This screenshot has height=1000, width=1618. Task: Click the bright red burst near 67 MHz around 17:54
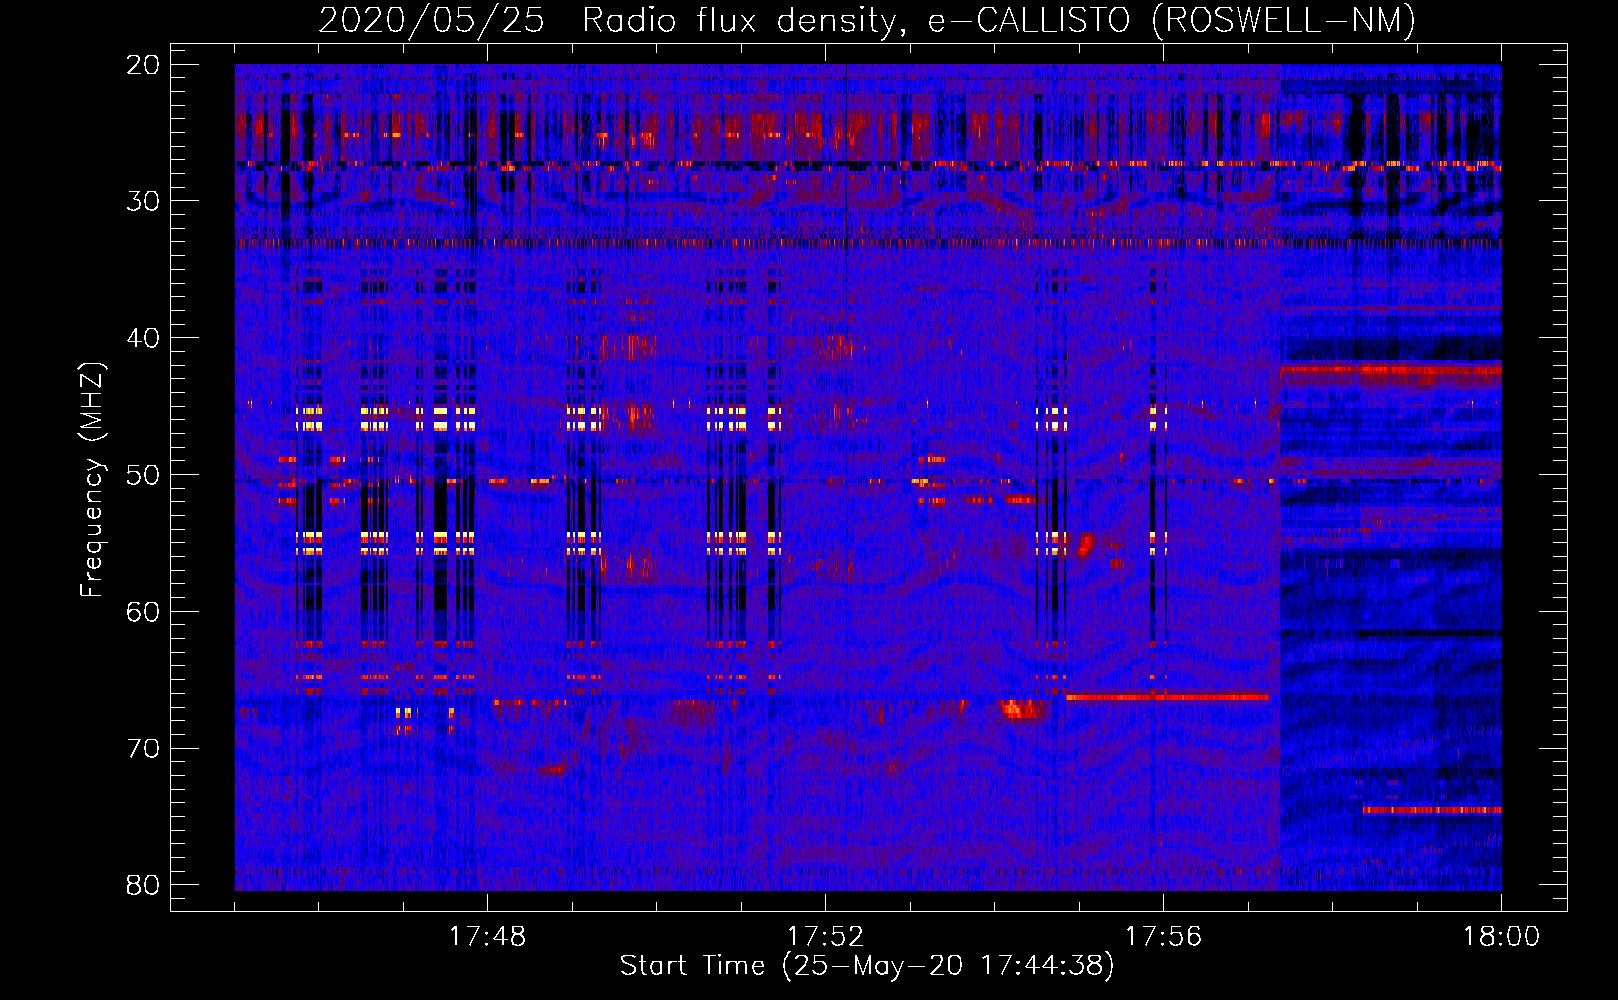tap(1023, 709)
